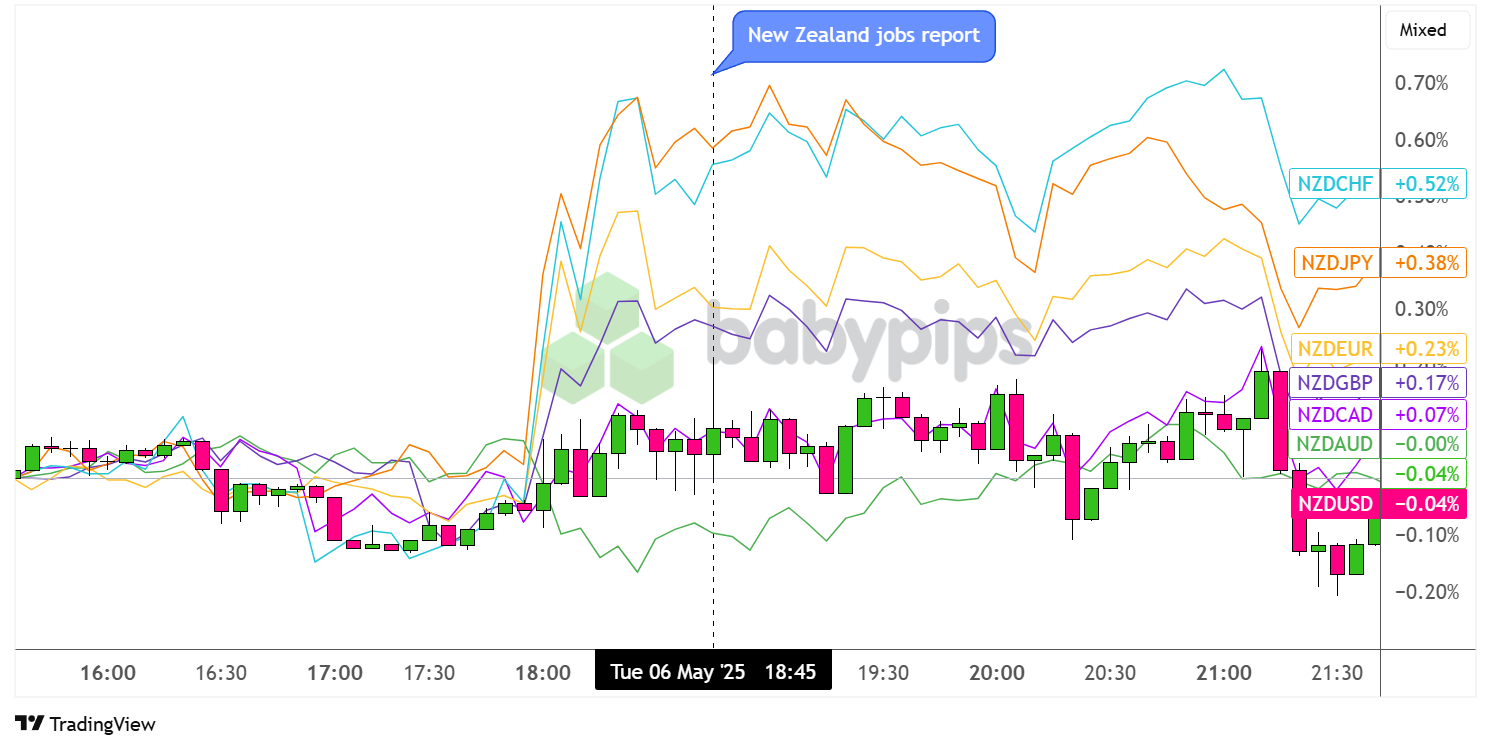Click the +0.38% NZDJPY value tag
The height and width of the screenshot is (750, 1491).
[1425, 263]
